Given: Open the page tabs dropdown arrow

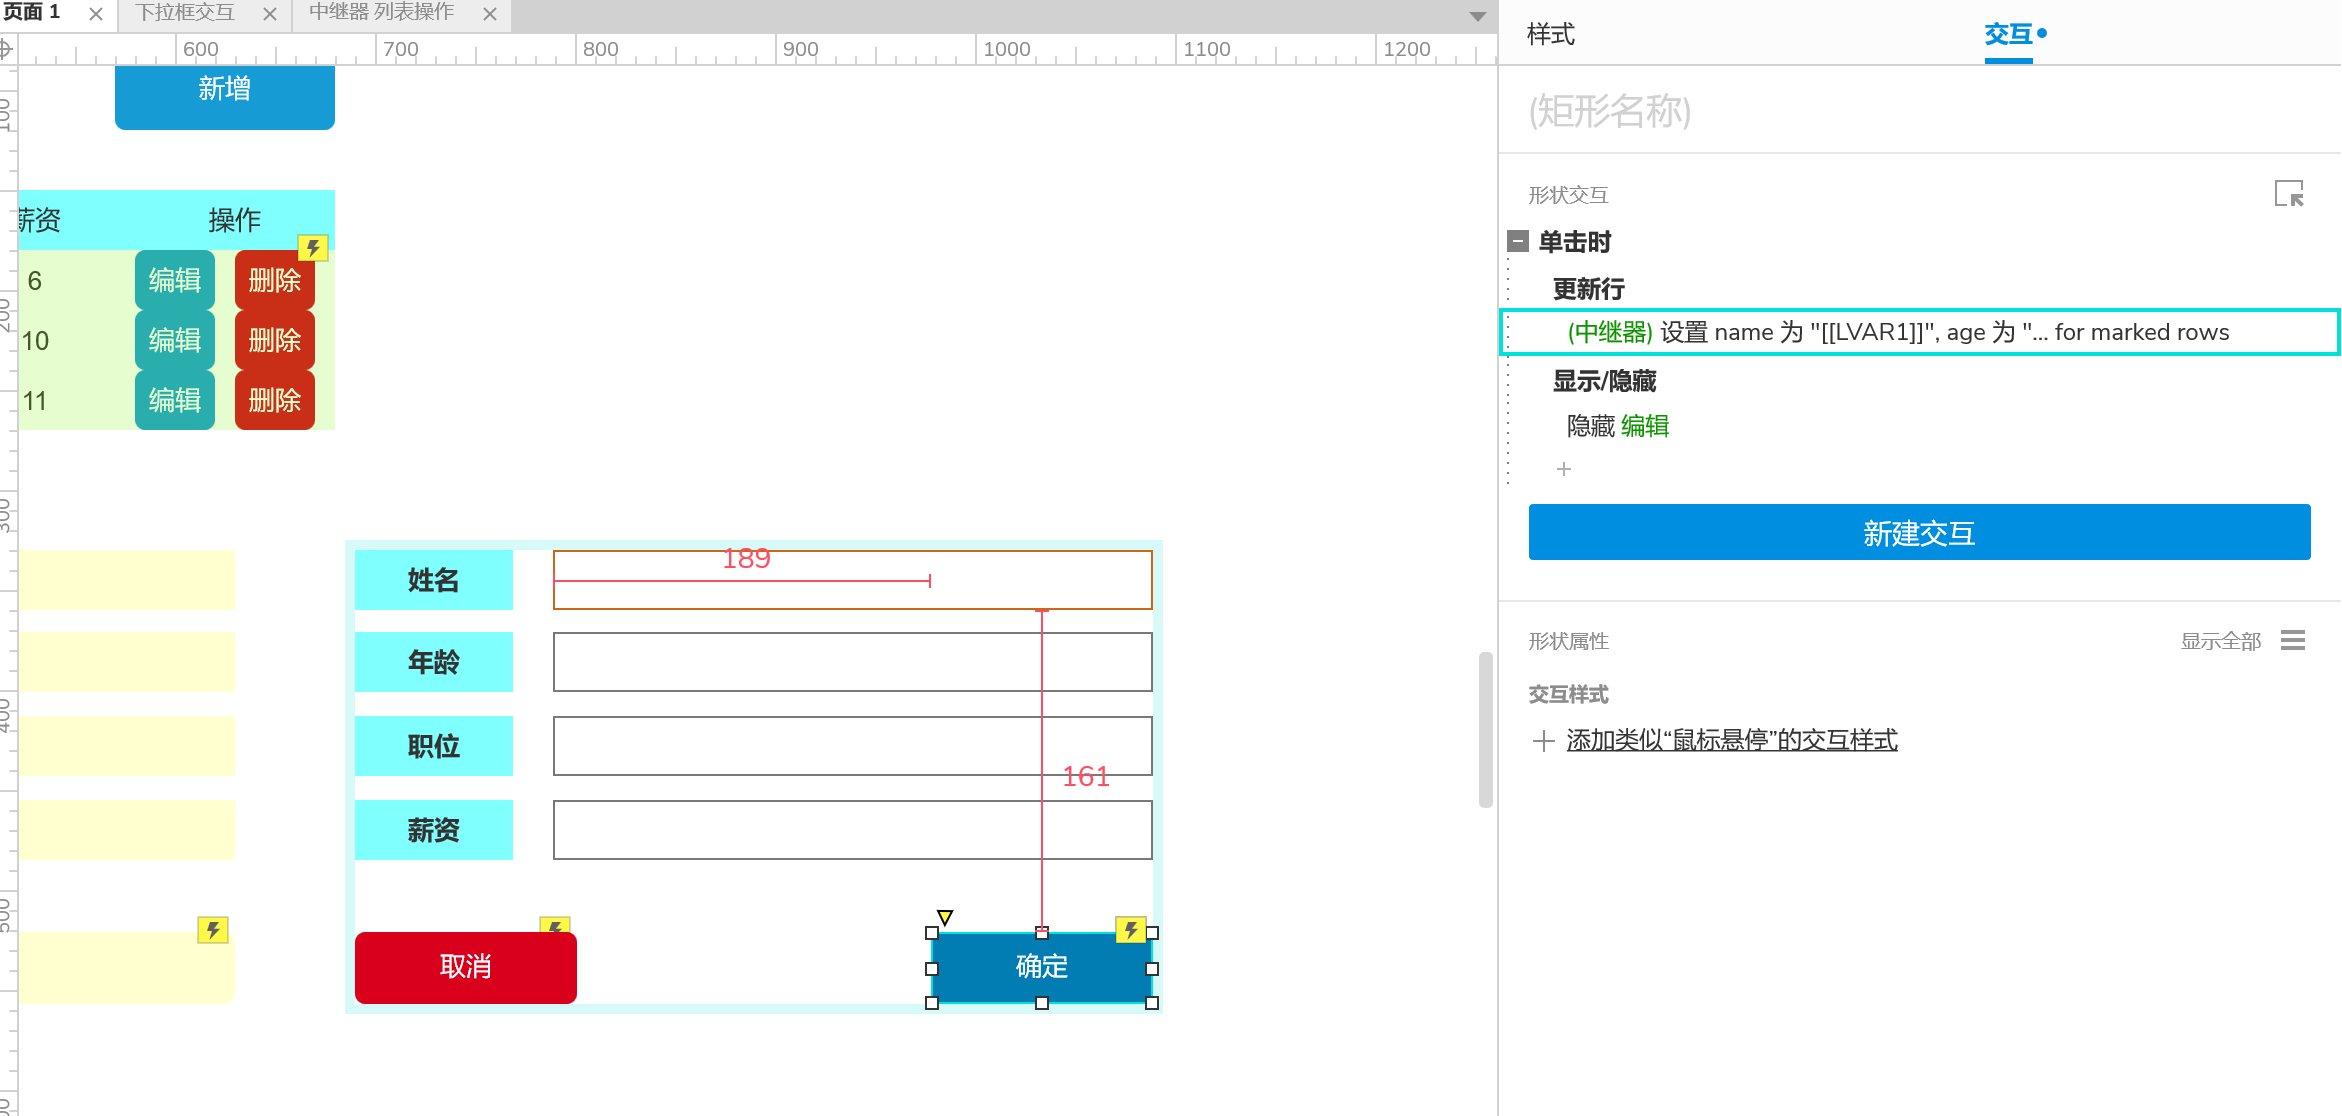Looking at the screenshot, I should click(1477, 16).
